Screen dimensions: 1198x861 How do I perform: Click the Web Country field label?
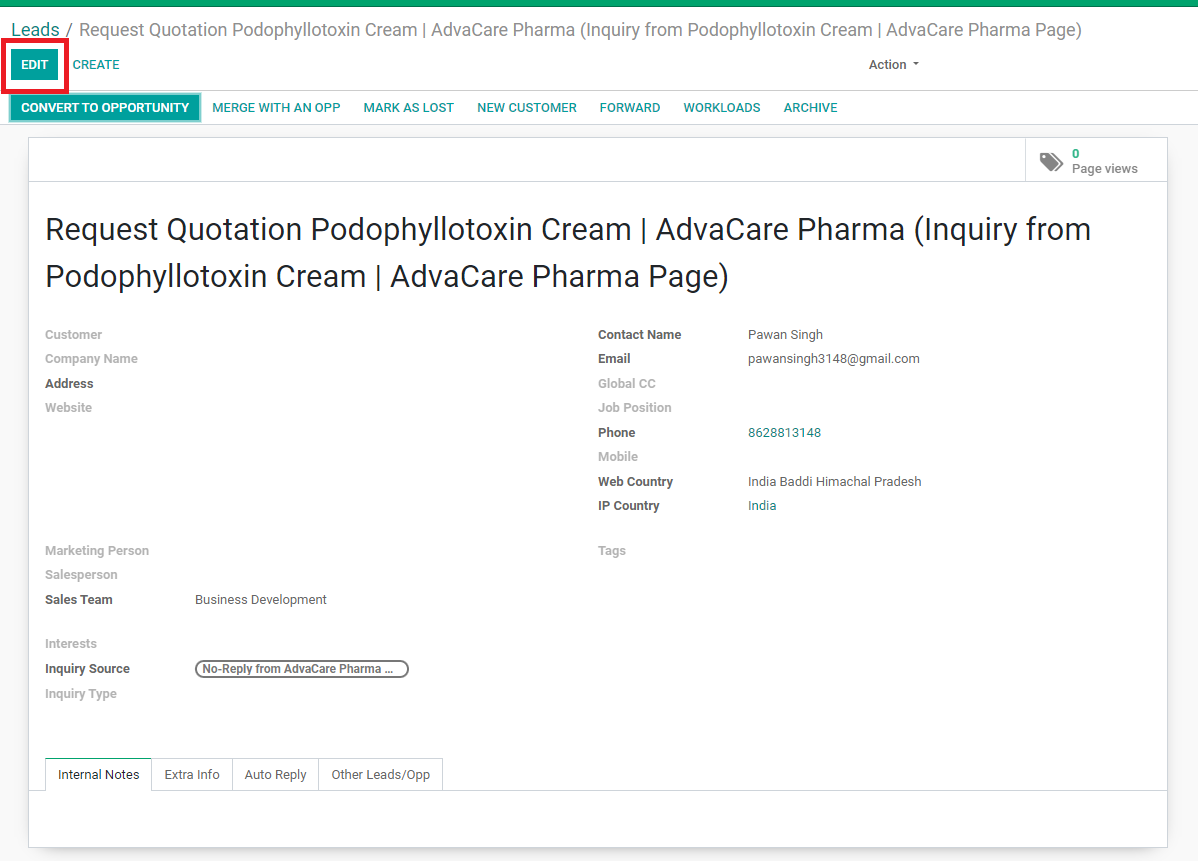point(636,481)
